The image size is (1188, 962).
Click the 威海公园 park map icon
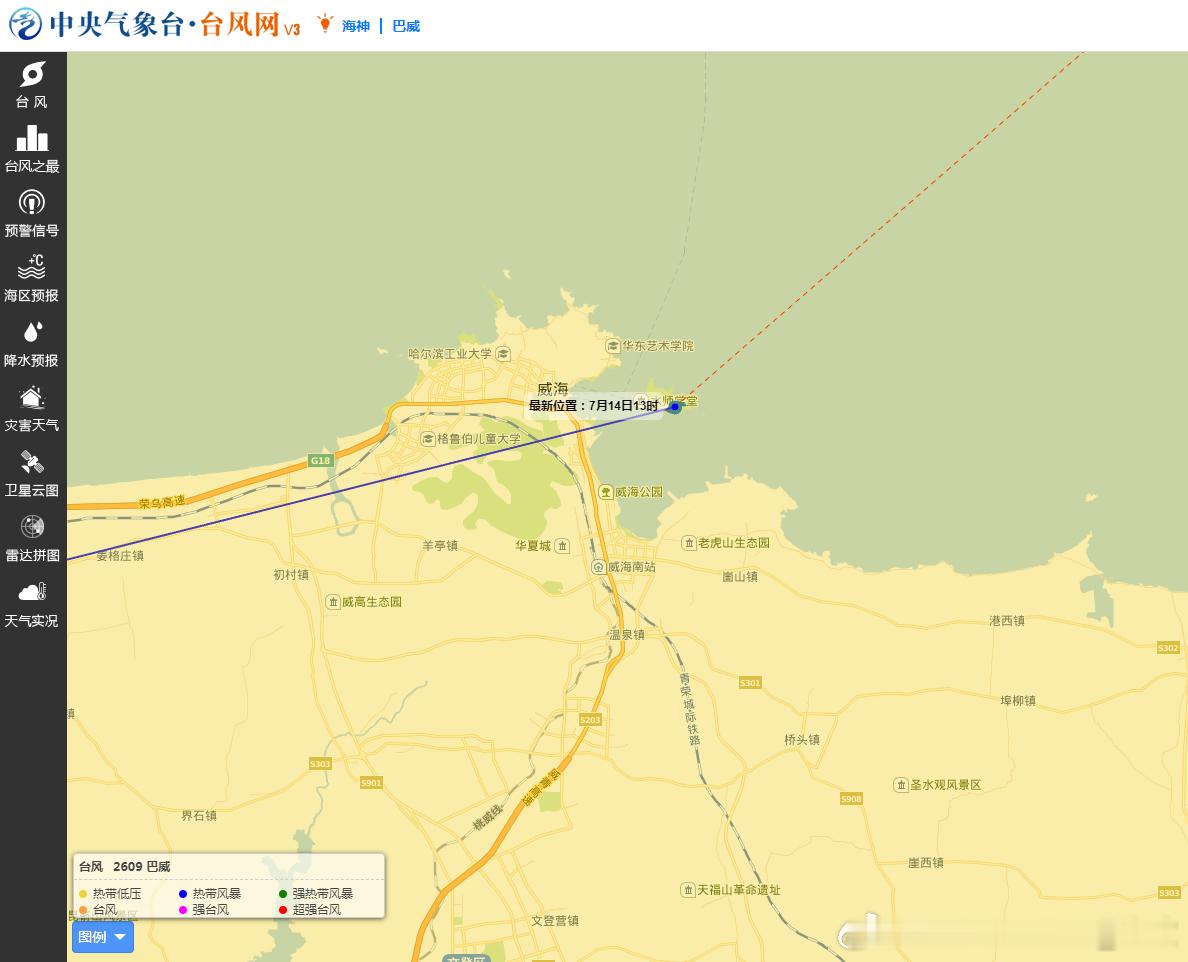click(x=605, y=492)
